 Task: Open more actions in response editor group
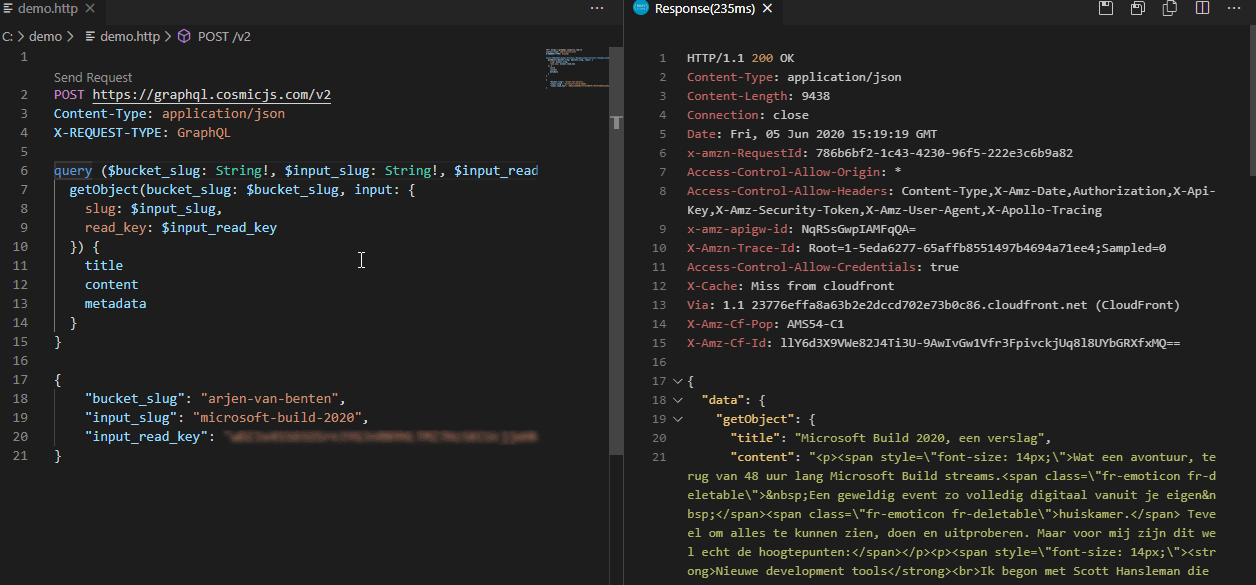coord(1235,9)
